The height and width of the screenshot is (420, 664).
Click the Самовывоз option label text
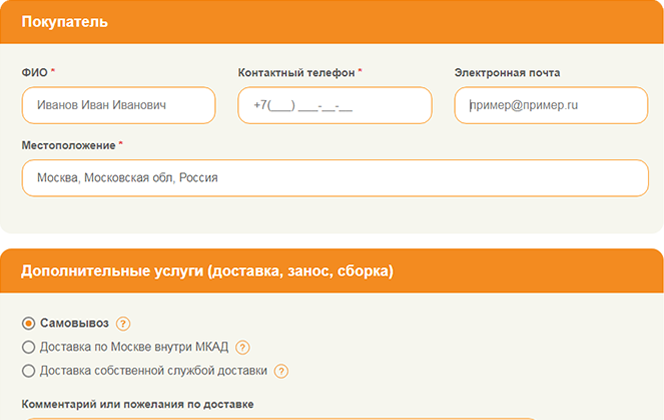(x=74, y=323)
